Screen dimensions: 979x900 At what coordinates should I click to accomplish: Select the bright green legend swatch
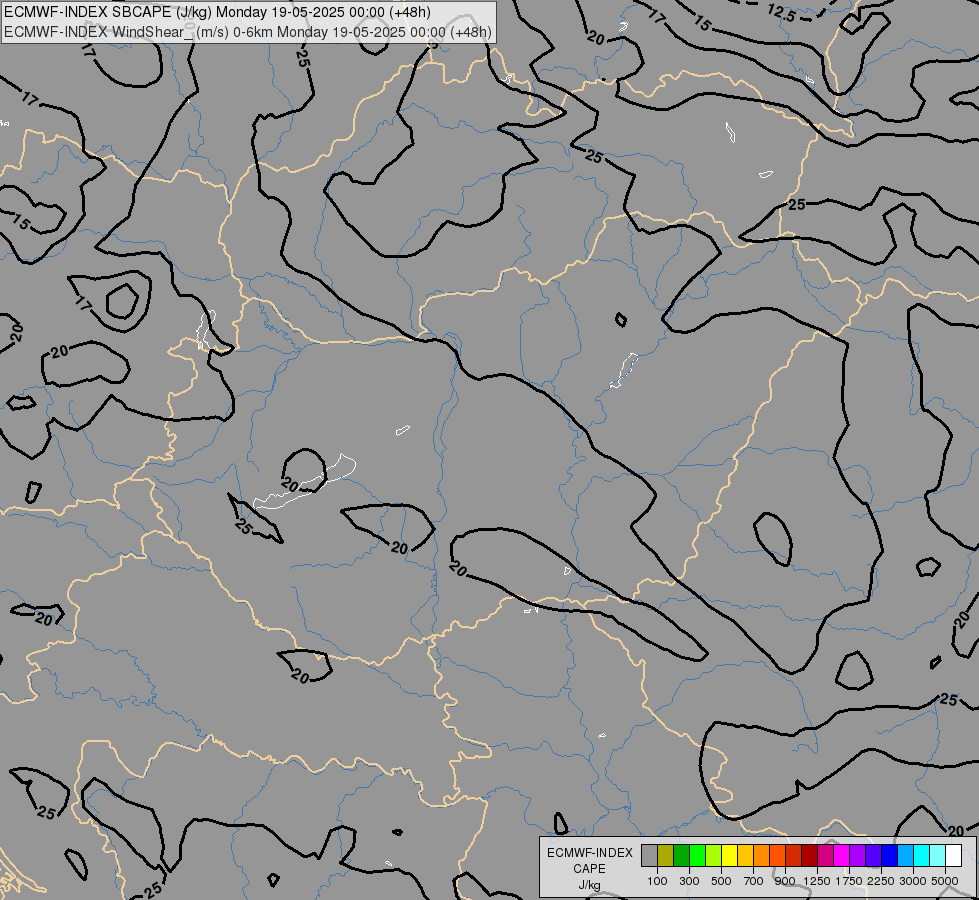697,855
